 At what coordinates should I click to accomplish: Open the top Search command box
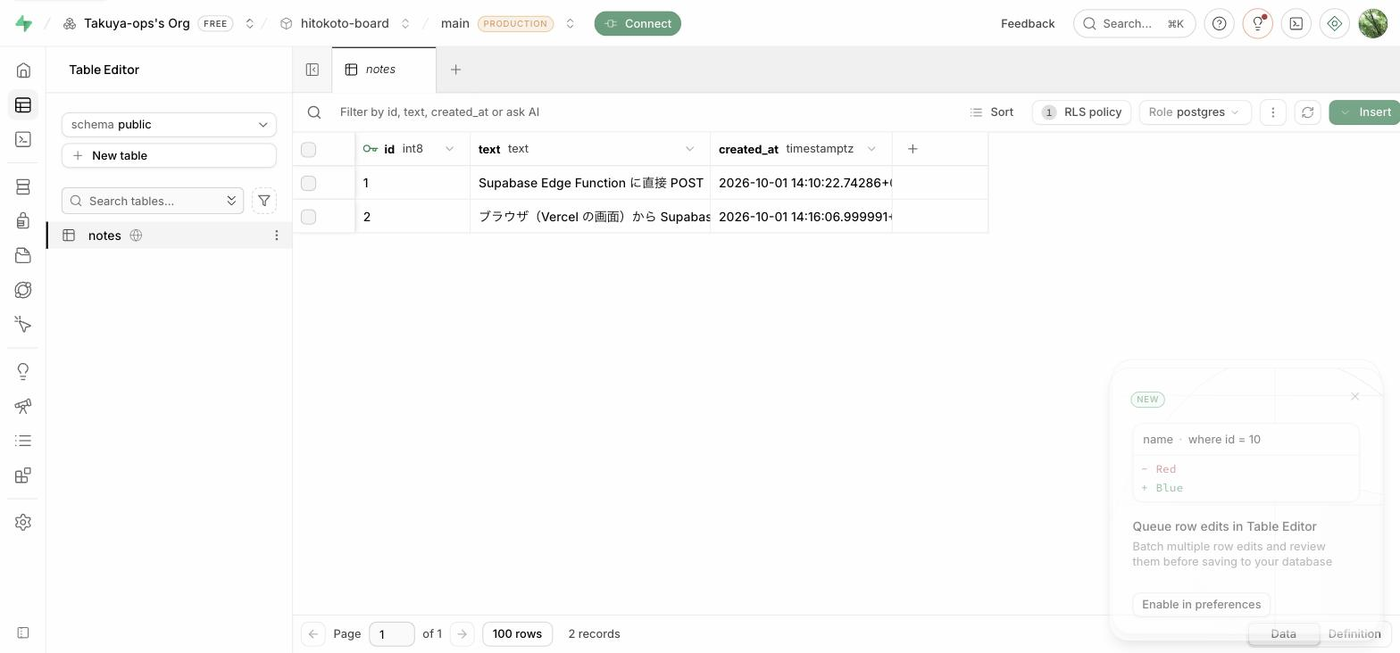coord(1135,23)
